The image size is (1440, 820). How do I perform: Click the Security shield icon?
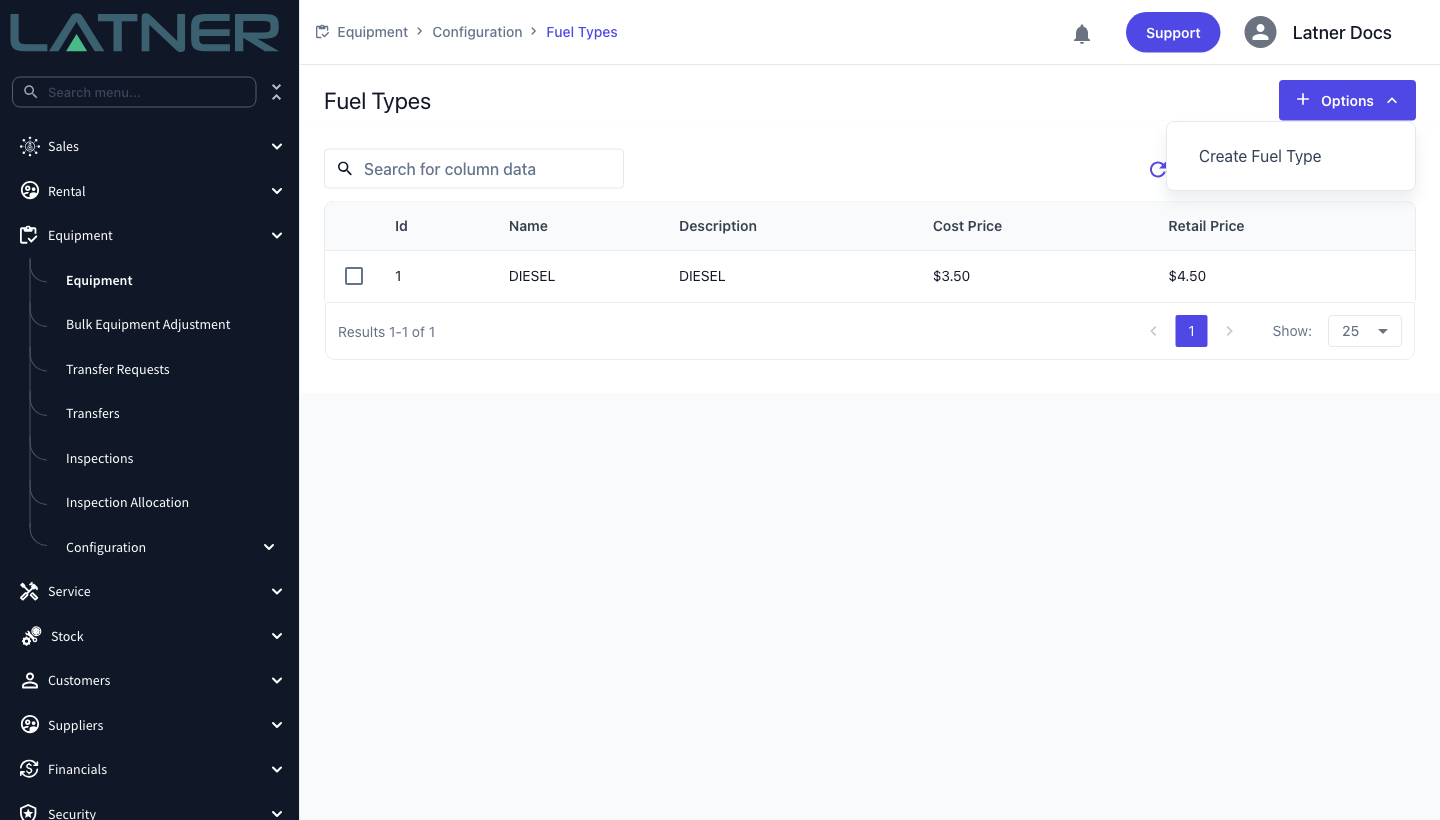pos(30,813)
